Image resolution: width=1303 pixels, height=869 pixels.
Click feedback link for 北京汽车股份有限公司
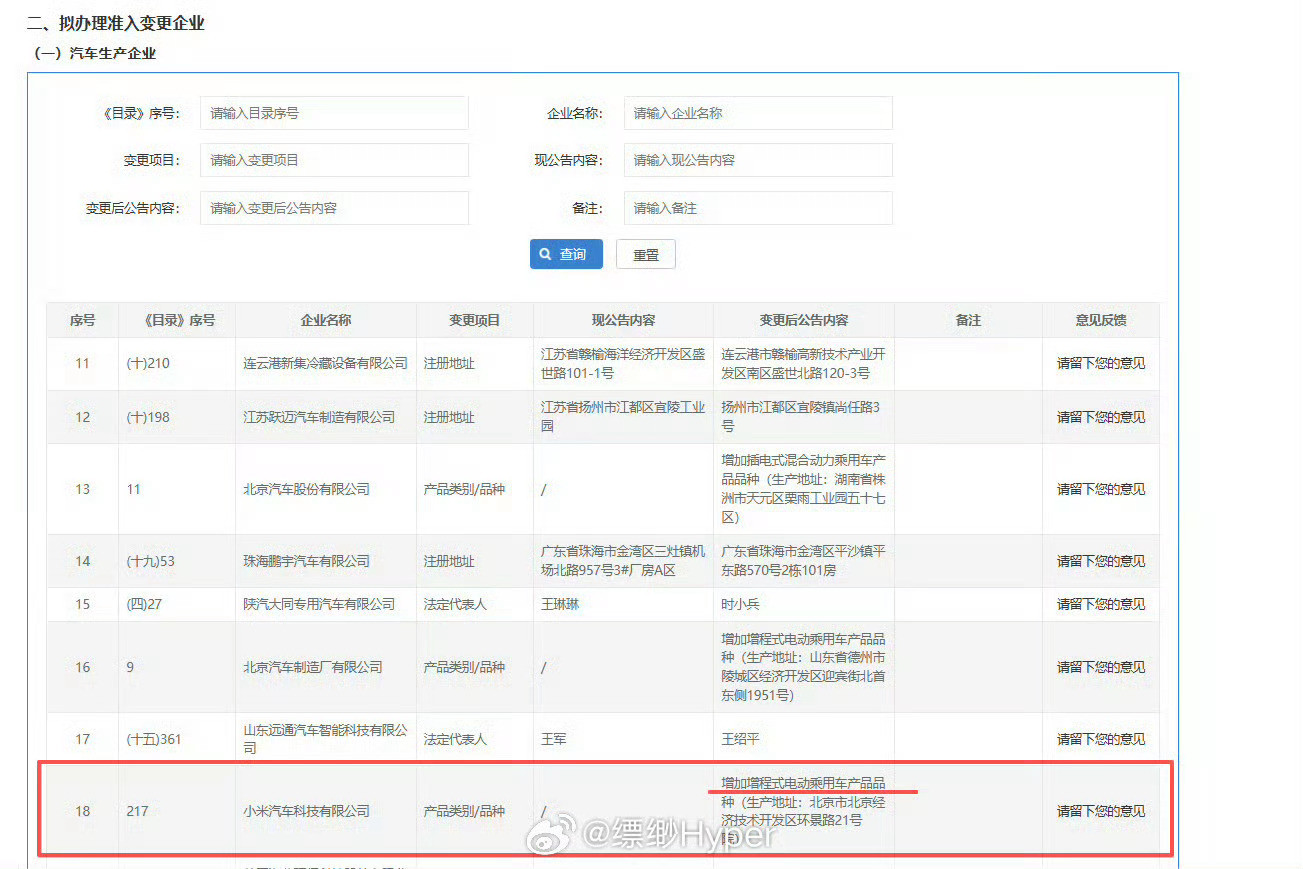[x=1101, y=489]
